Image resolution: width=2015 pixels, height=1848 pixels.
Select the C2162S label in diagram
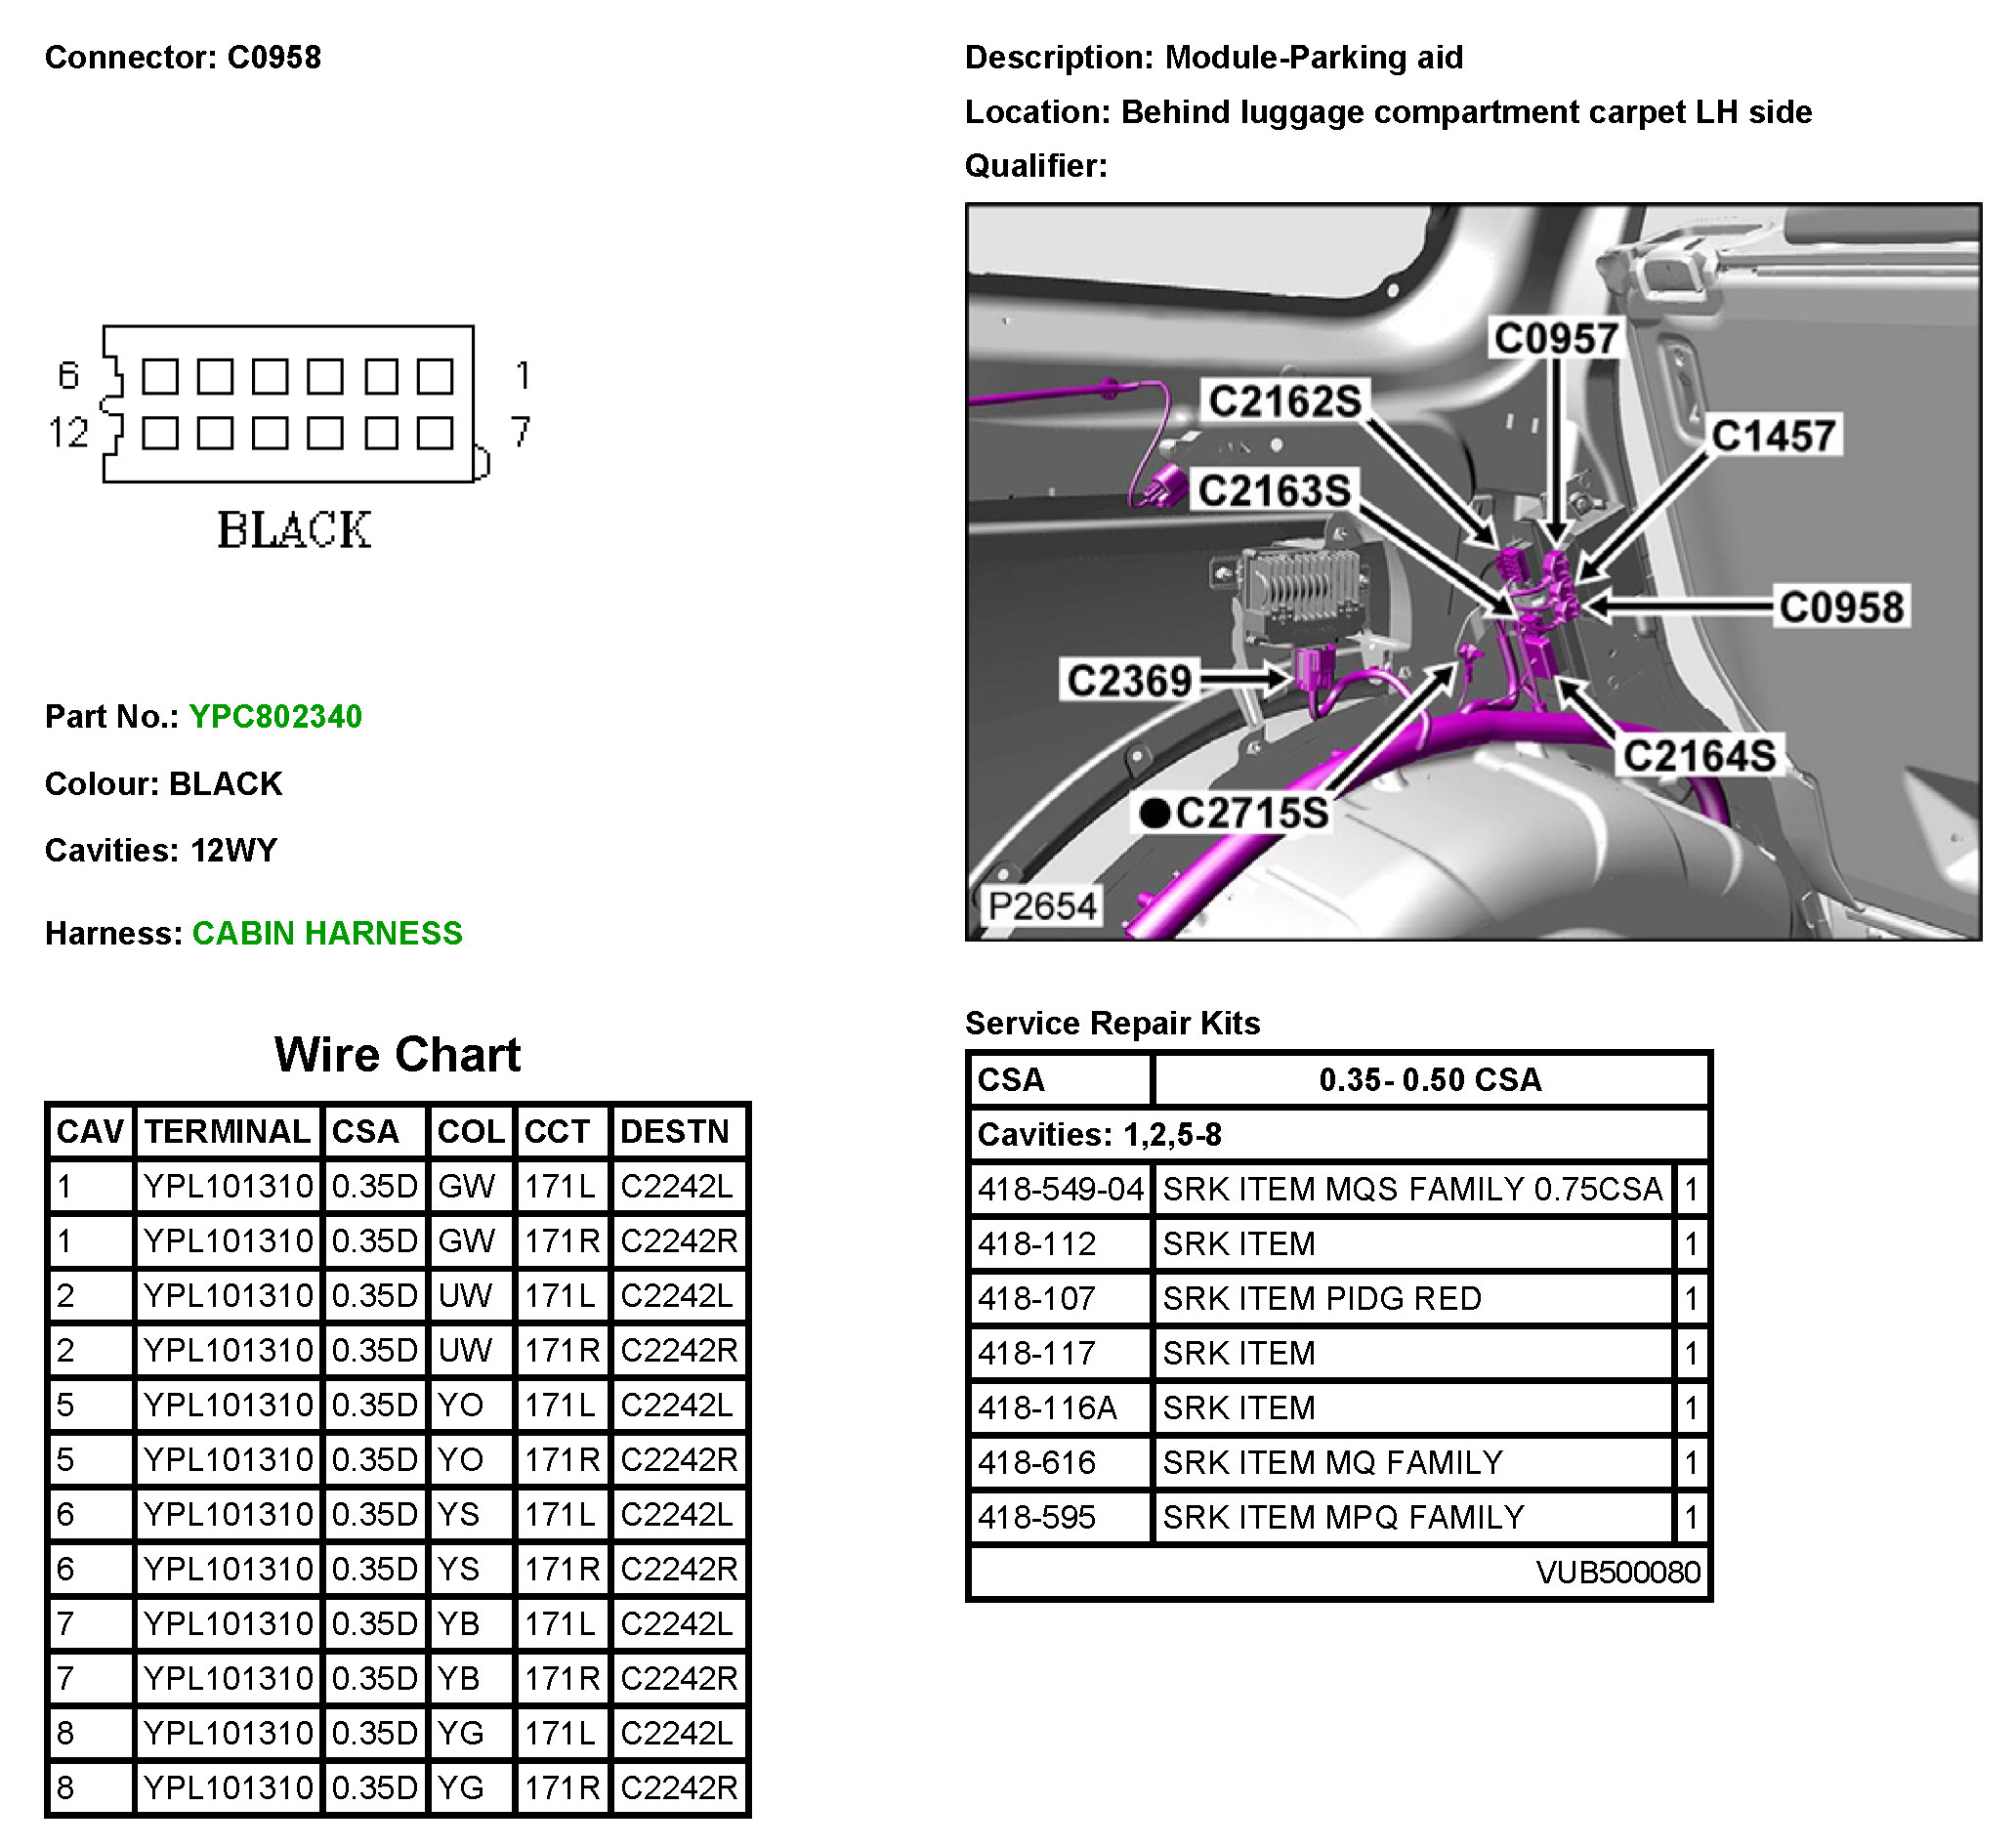pyautogui.click(x=1284, y=402)
